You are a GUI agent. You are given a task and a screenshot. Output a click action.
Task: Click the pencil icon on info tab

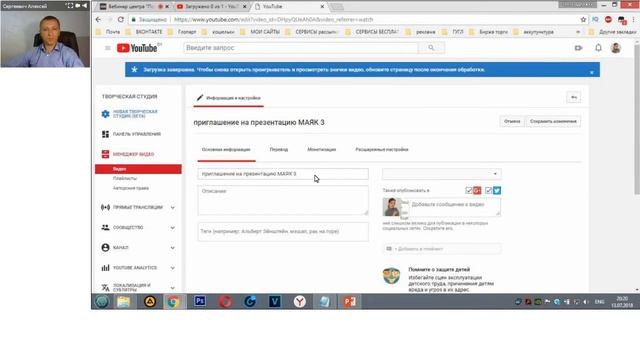(200, 98)
